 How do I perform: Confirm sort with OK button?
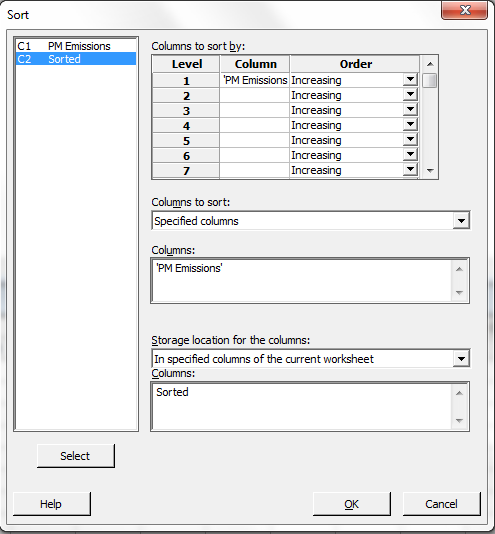tap(352, 504)
